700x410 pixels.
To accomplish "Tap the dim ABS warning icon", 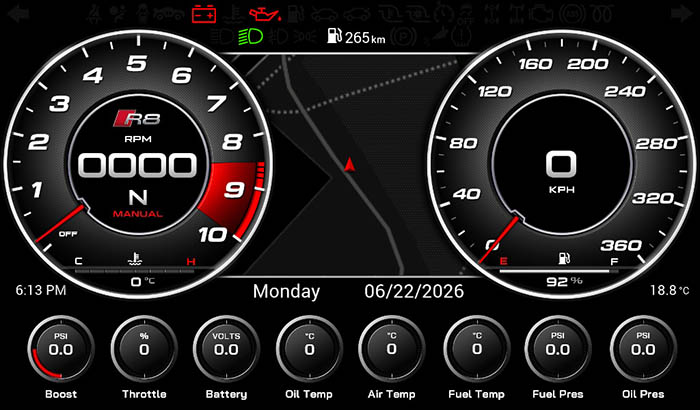I will tap(572, 14).
